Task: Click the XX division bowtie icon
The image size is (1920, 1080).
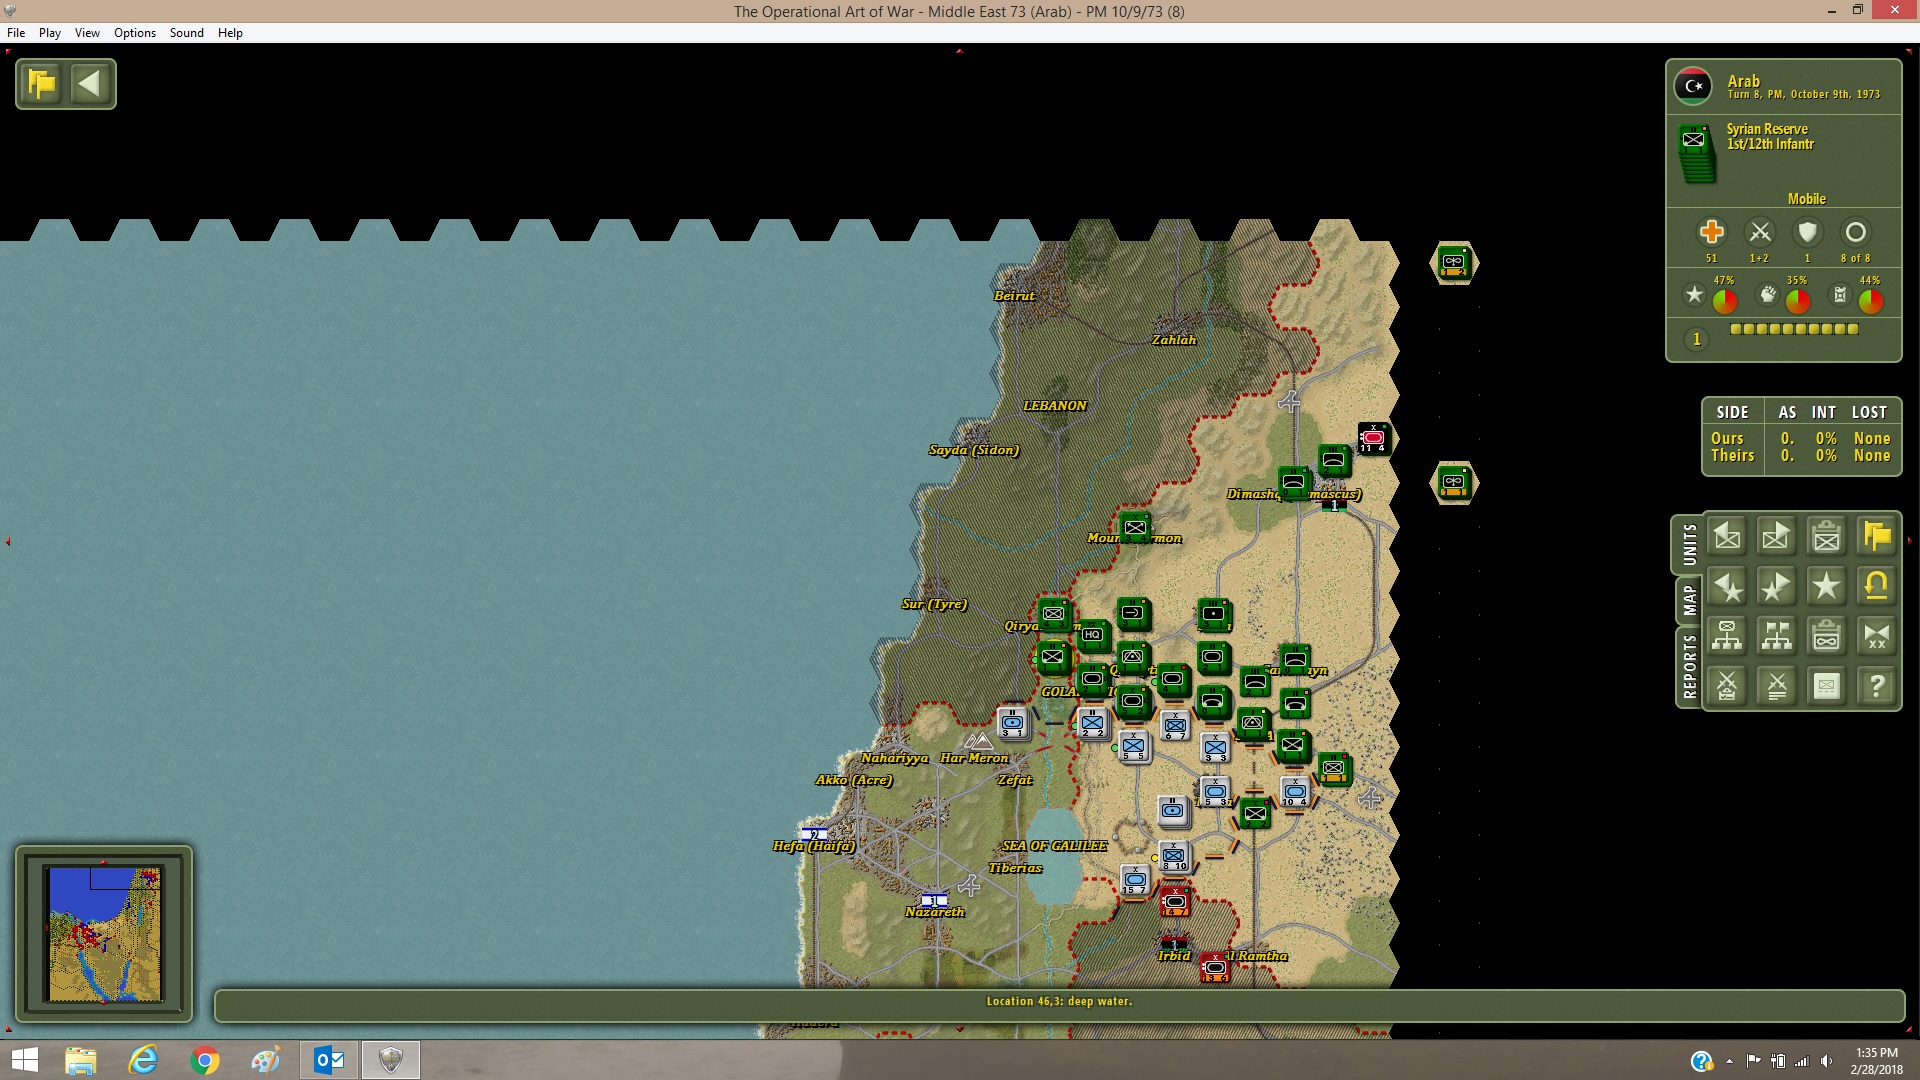Action: click(x=1877, y=636)
